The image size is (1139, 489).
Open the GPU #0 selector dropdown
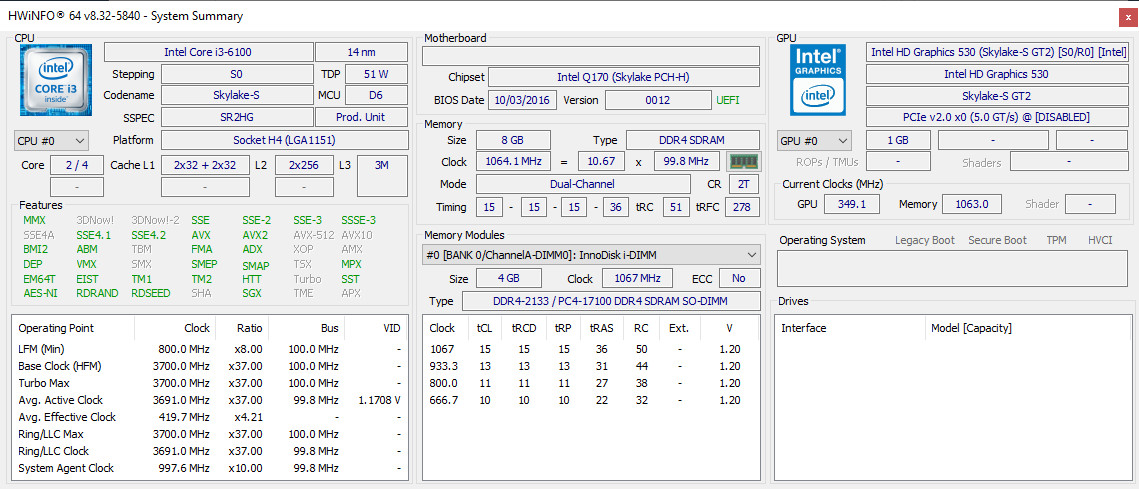click(x=814, y=141)
